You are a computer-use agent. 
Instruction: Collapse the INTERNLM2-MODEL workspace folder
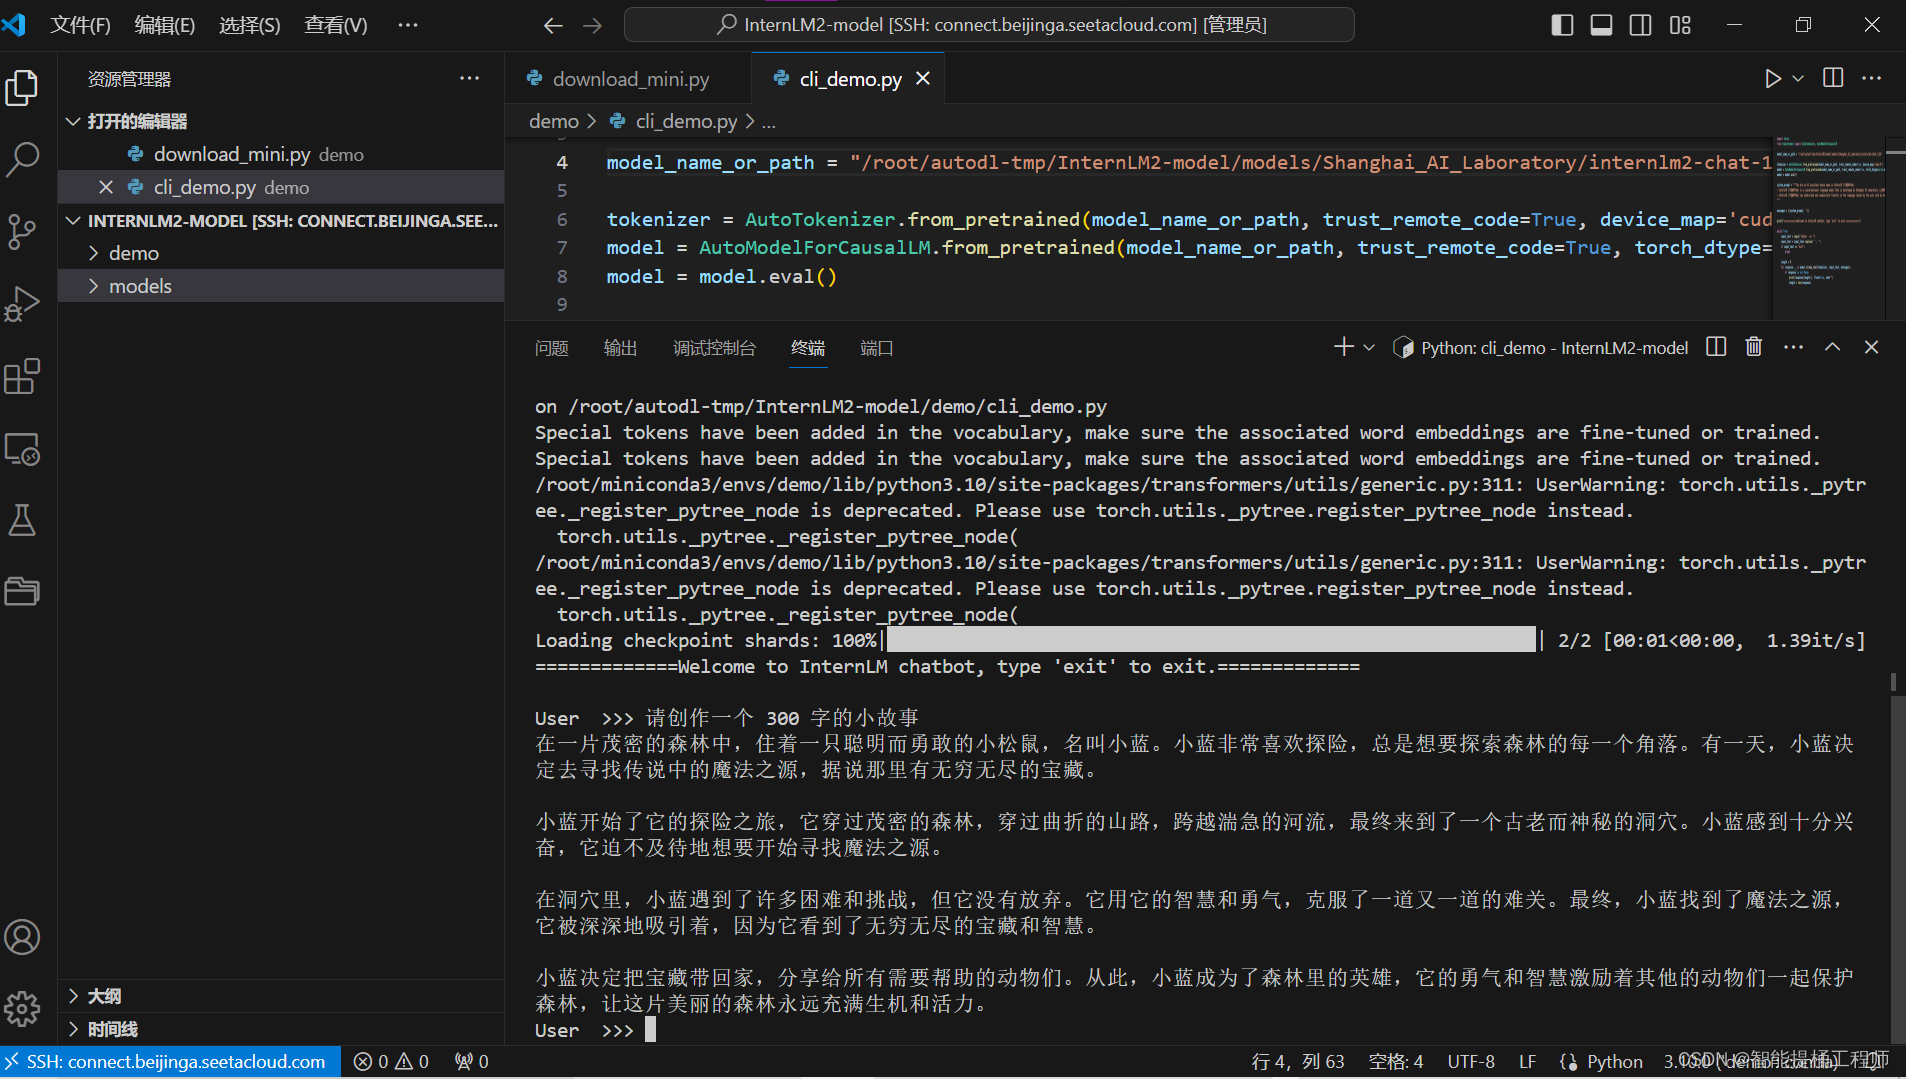pyautogui.click(x=73, y=220)
